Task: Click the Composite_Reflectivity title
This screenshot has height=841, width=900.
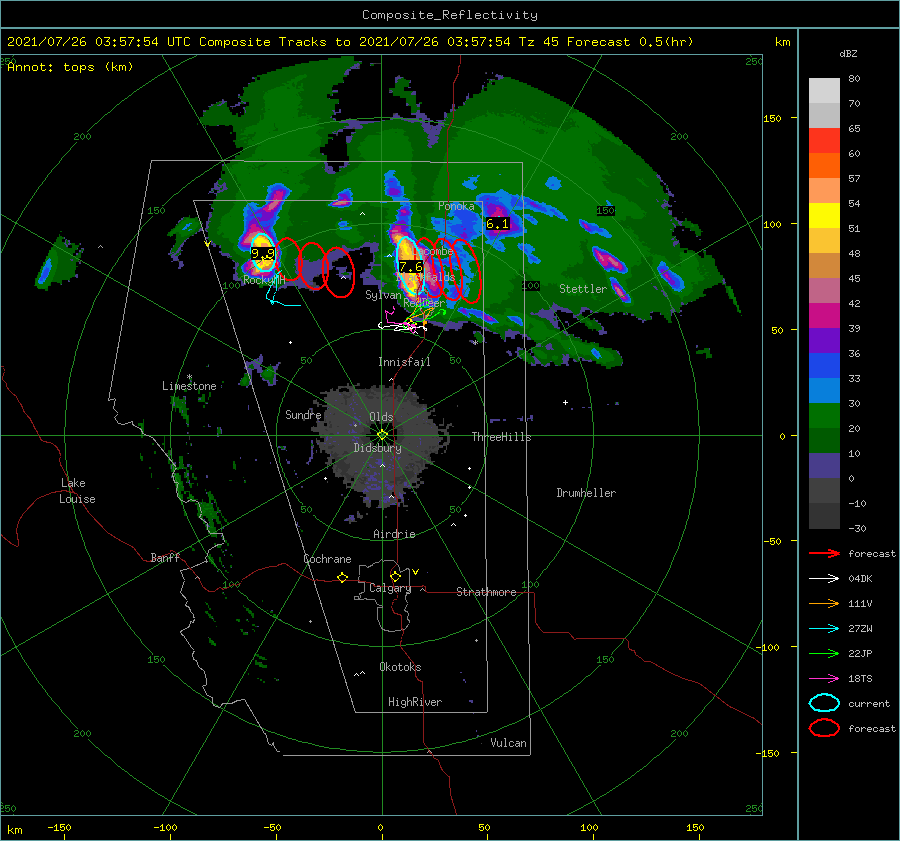Action: pos(449,15)
